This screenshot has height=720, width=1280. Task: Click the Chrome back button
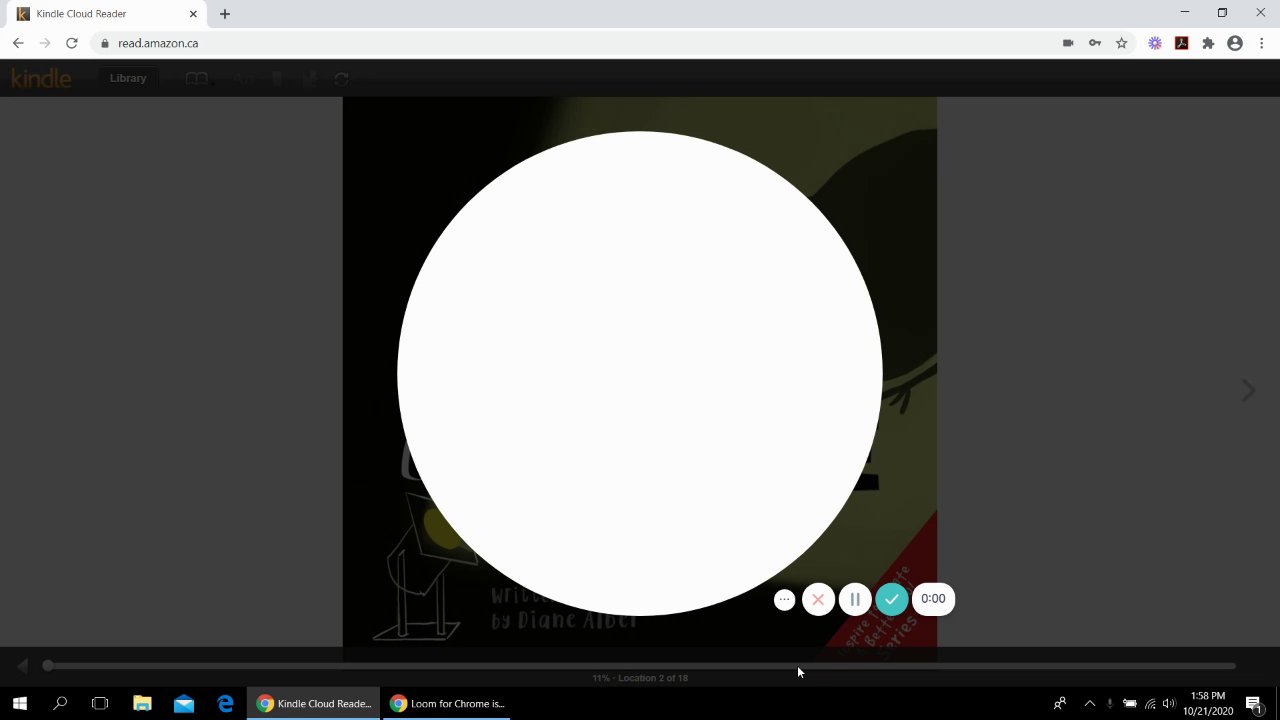coord(18,43)
